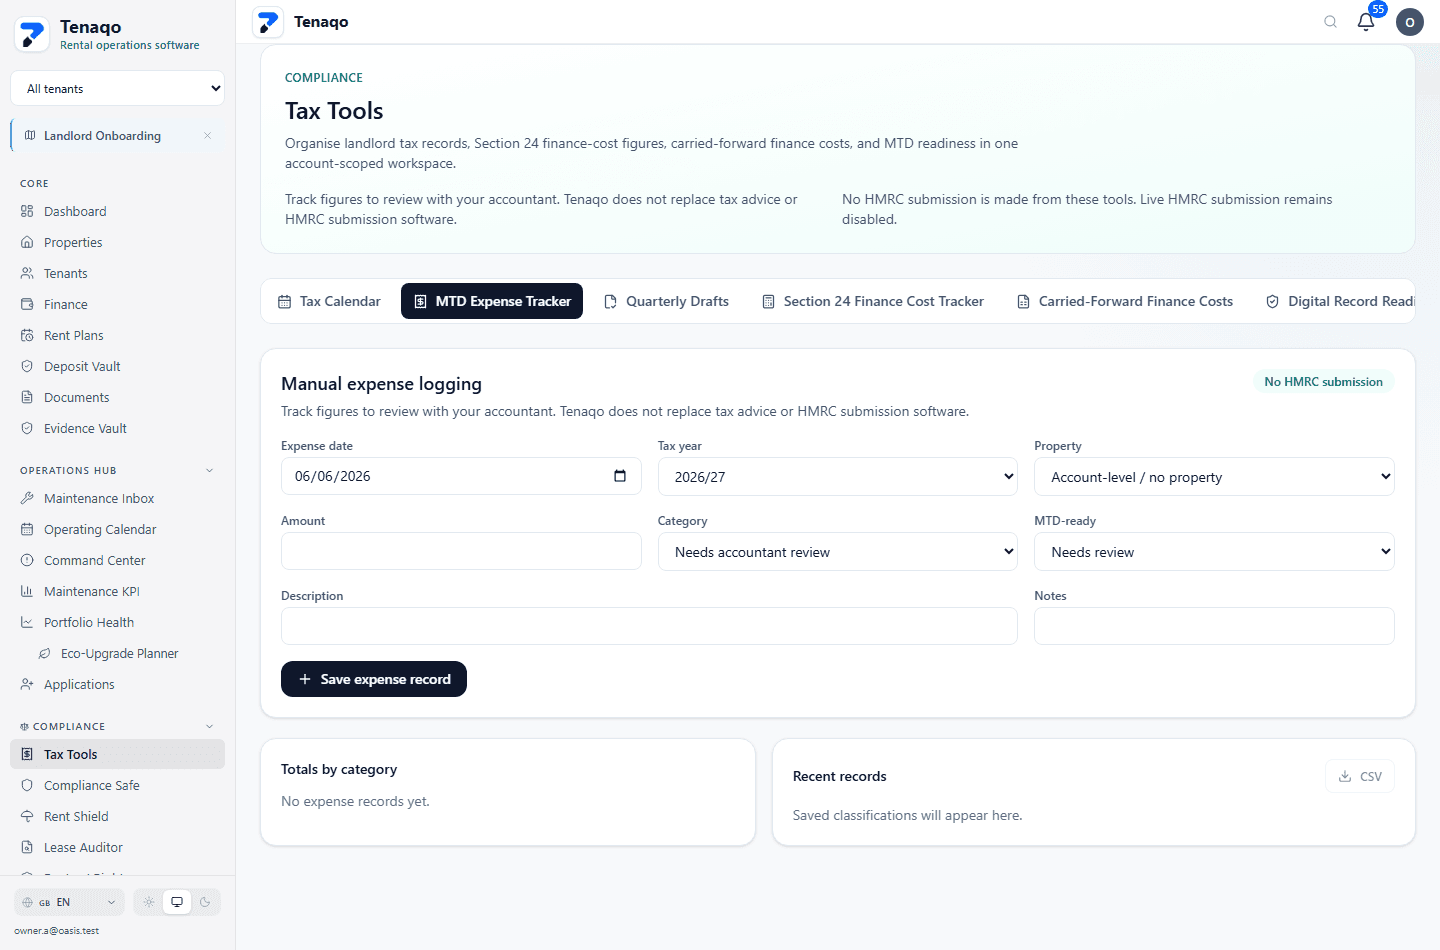Open the search icon in header

pos(1330,22)
